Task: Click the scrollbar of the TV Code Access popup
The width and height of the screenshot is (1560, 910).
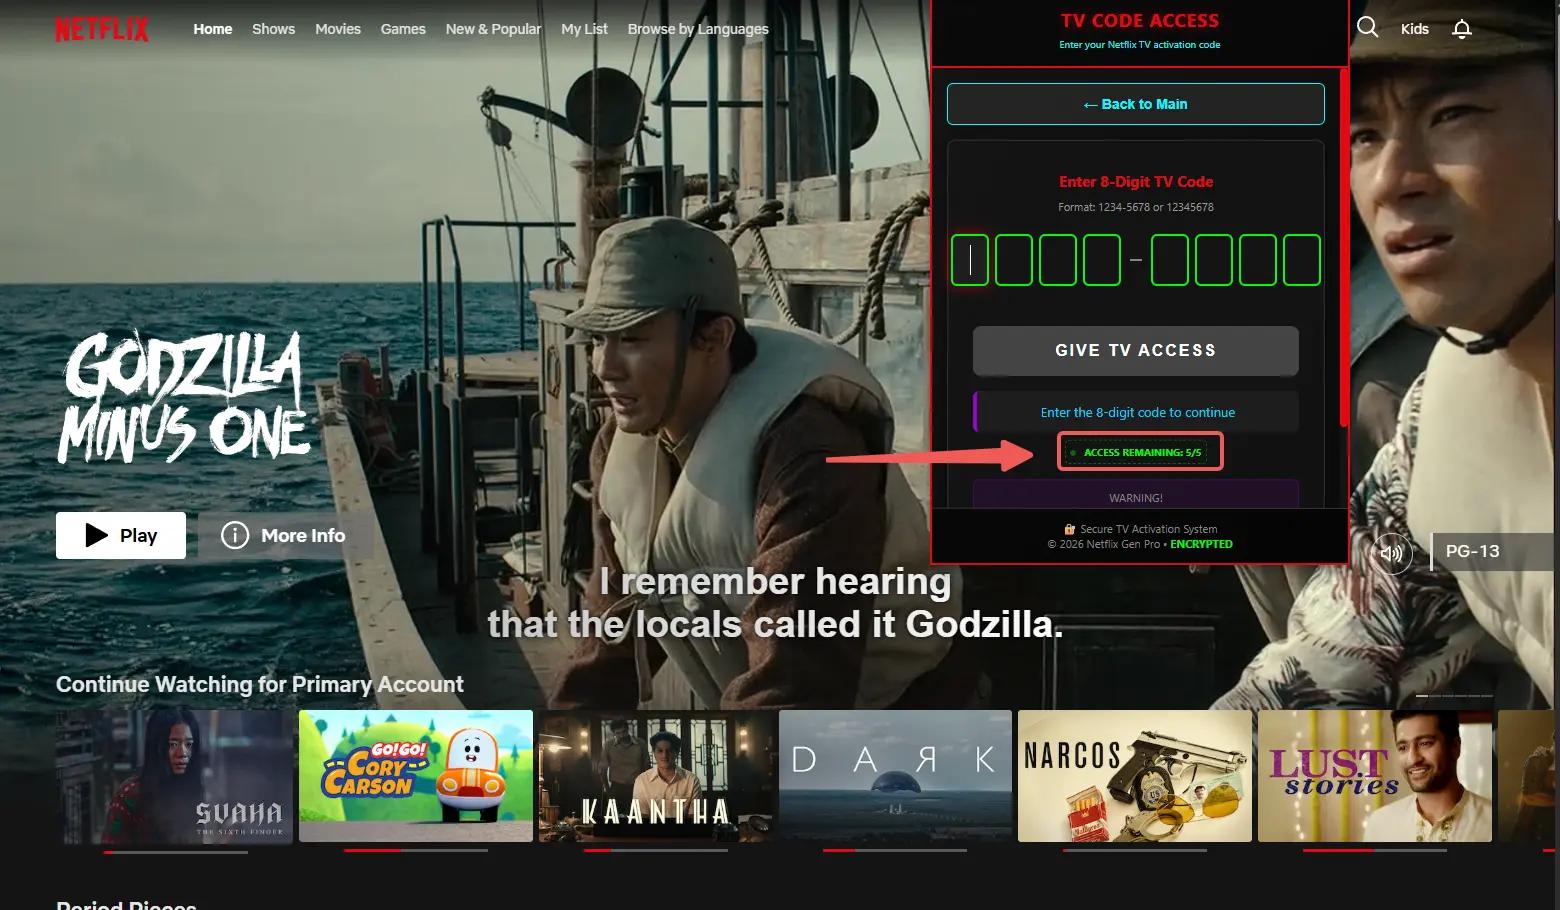Action: 1344,248
